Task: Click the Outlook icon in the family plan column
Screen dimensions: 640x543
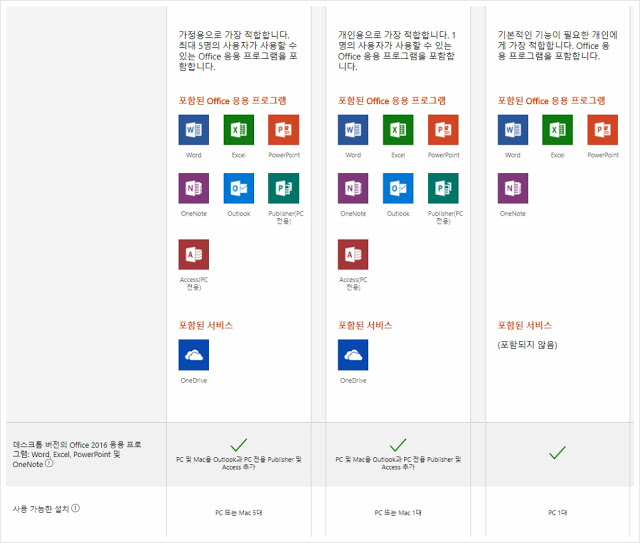Action: (239, 188)
